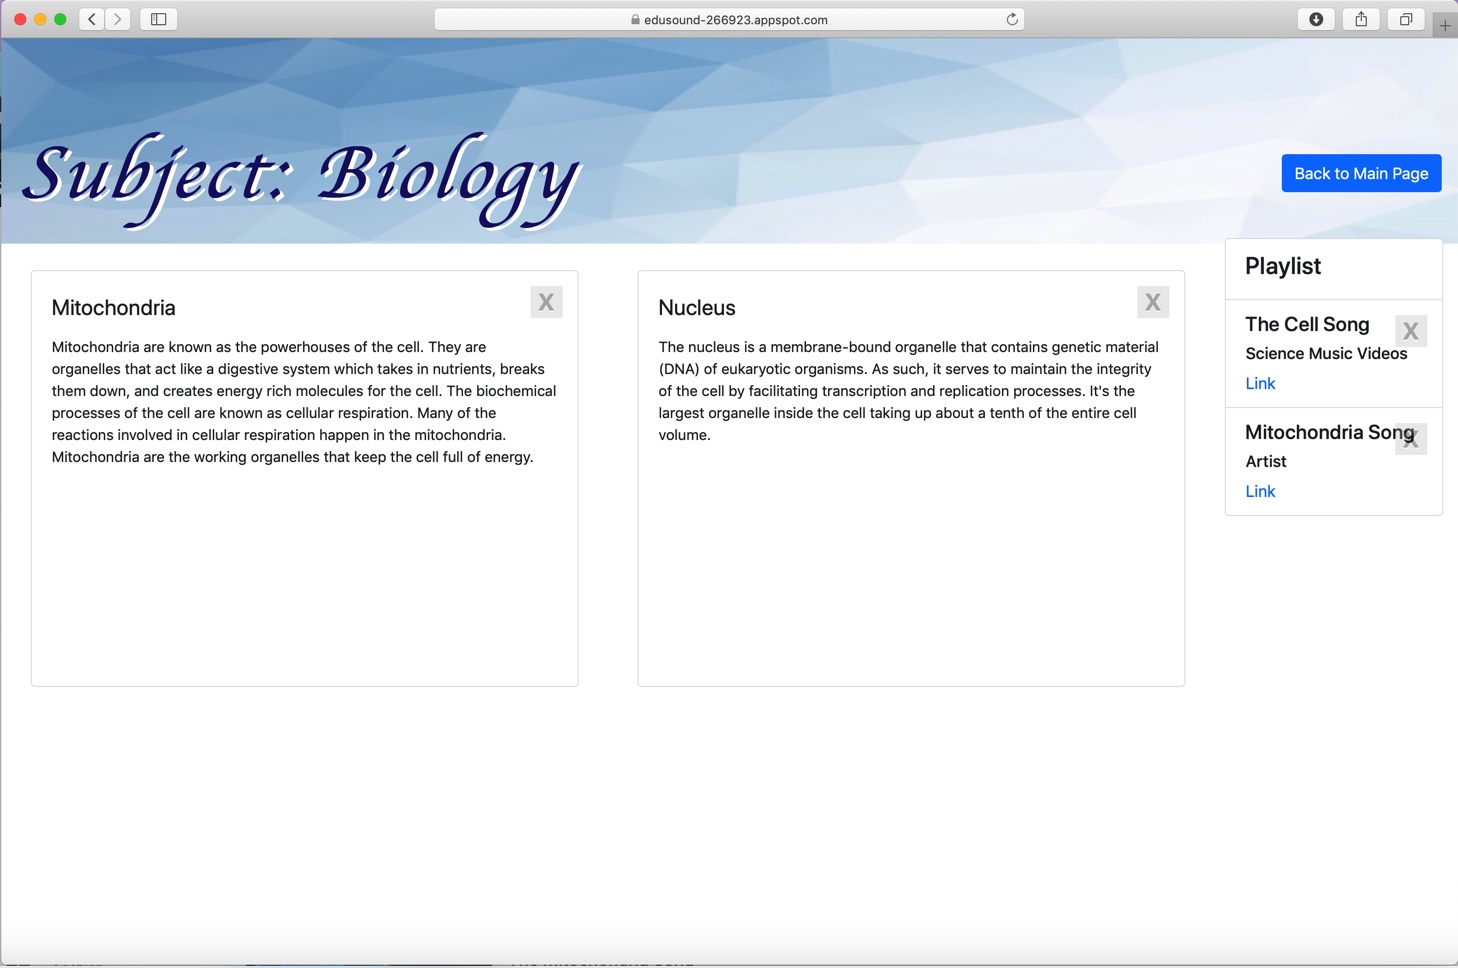Click the green fullscreen window button
This screenshot has width=1458, height=968.
60,19
